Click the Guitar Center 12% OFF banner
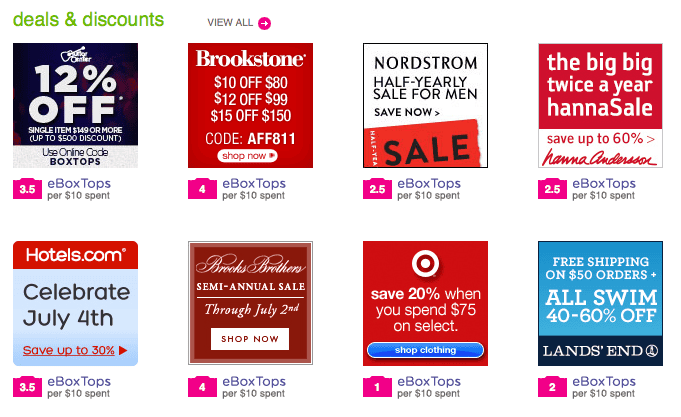Screen dimensions: 681x417 [x=76, y=105]
